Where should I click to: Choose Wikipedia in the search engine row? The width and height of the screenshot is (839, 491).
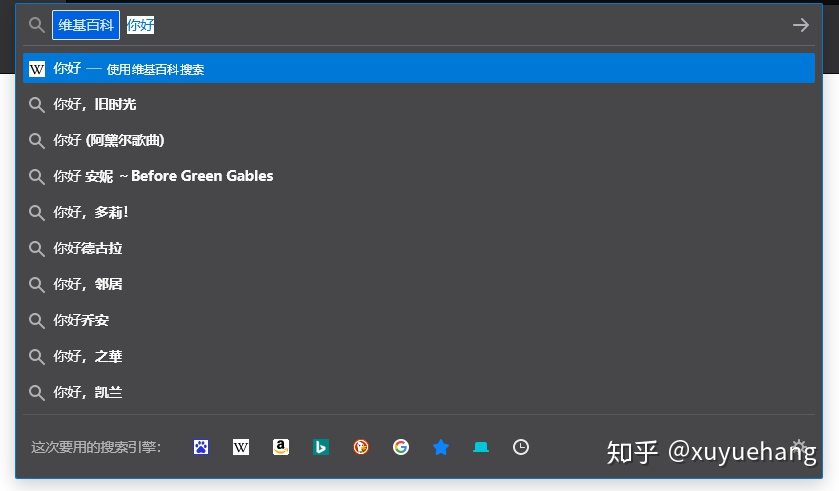point(241,447)
